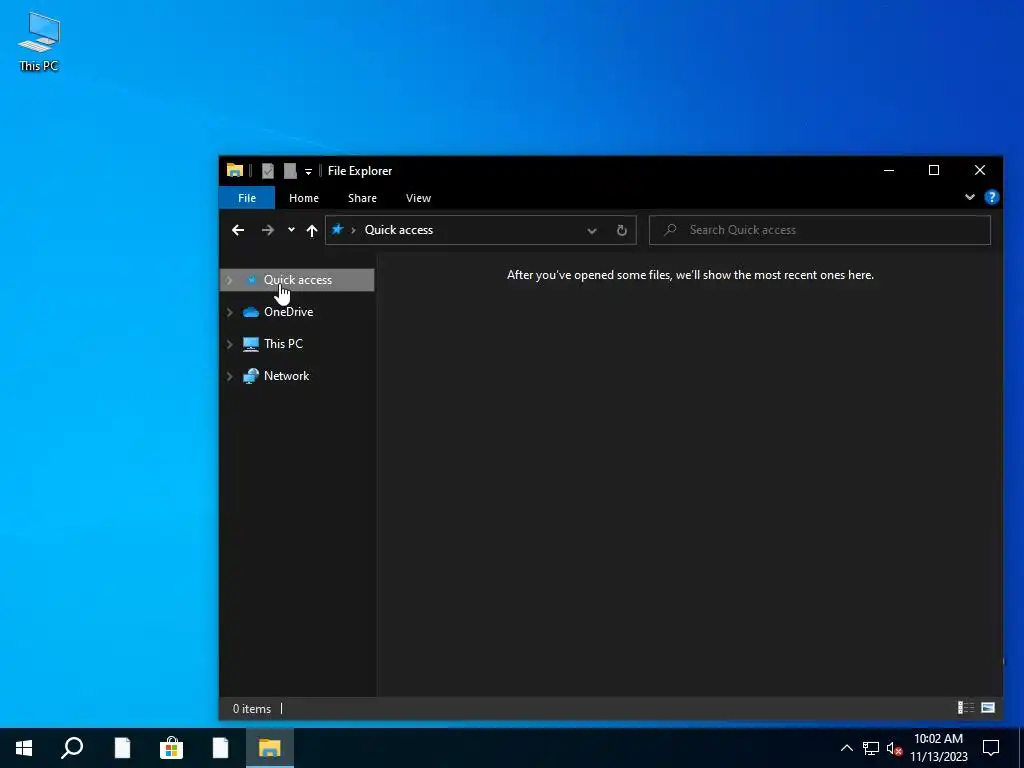Go up one level with Up arrow
Image resolution: width=1024 pixels, height=768 pixels.
pos(312,230)
